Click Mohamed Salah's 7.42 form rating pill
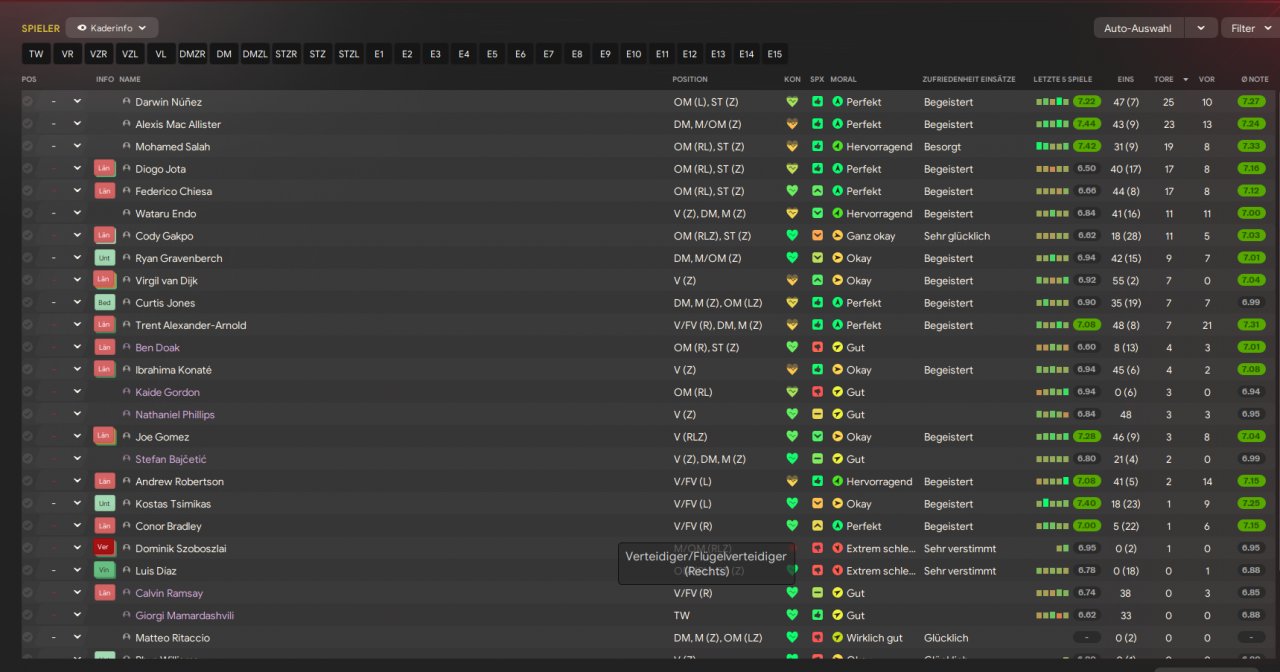1280x672 pixels. pyautogui.click(x=1087, y=147)
